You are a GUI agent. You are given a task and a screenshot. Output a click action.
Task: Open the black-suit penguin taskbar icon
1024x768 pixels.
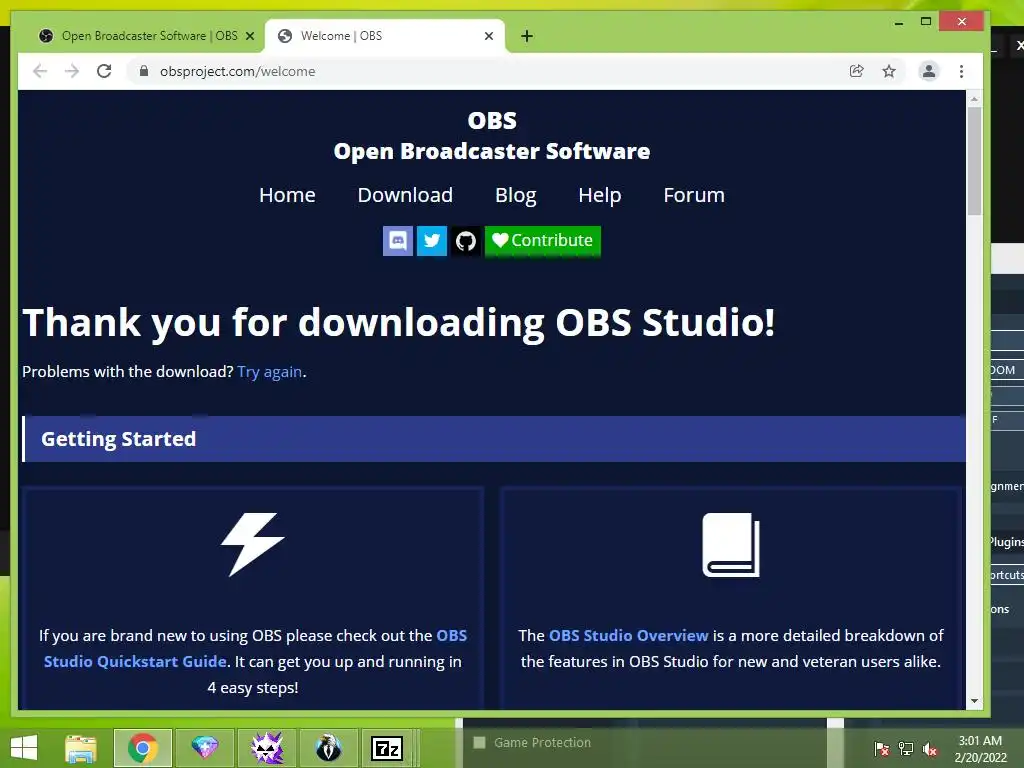tap(328, 748)
